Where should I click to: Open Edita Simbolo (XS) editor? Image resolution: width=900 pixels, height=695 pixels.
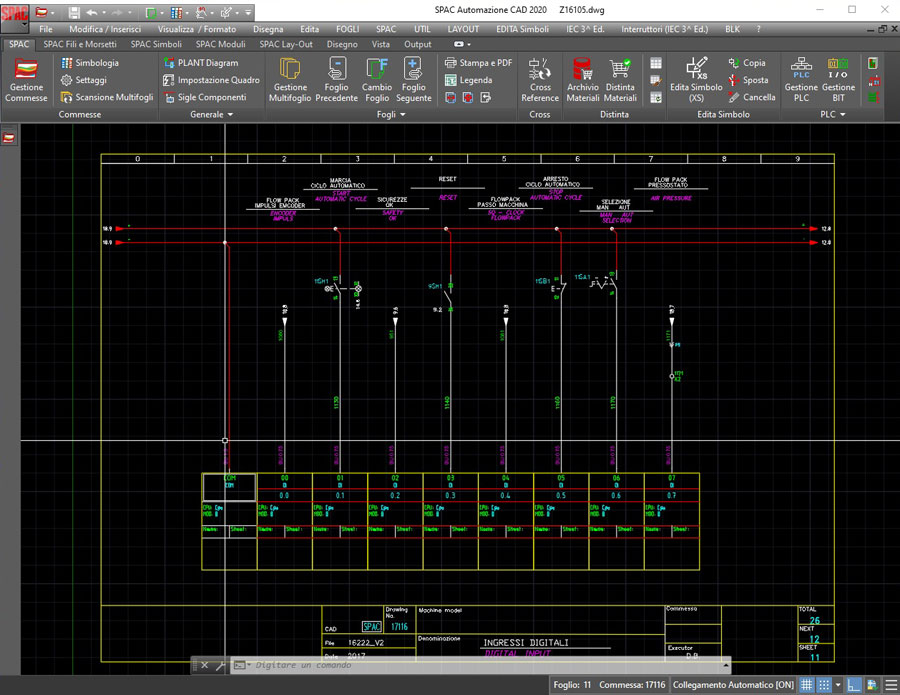(x=696, y=79)
